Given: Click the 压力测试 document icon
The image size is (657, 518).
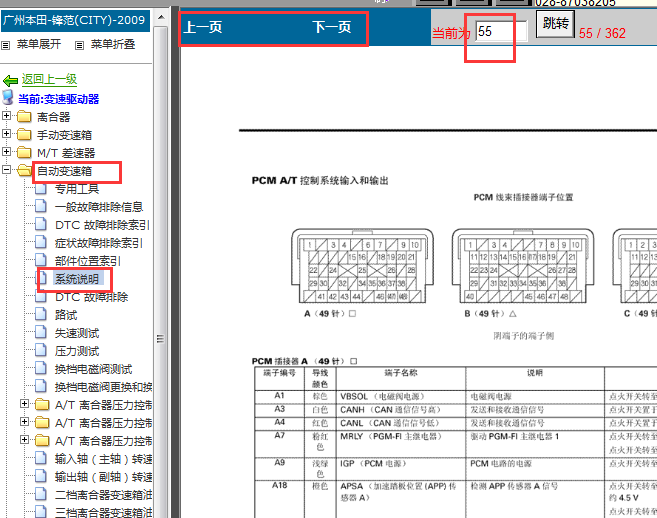Looking at the screenshot, I should (x=42, y=351).
